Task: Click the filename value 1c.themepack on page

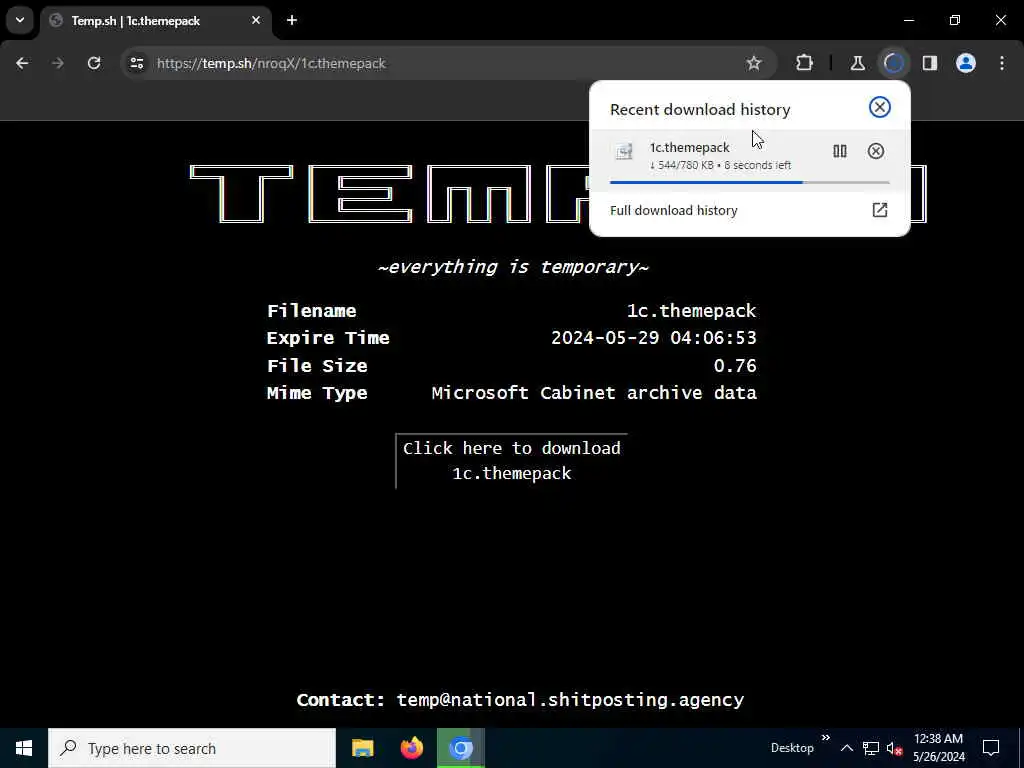Action: click(x=692, y=311)
